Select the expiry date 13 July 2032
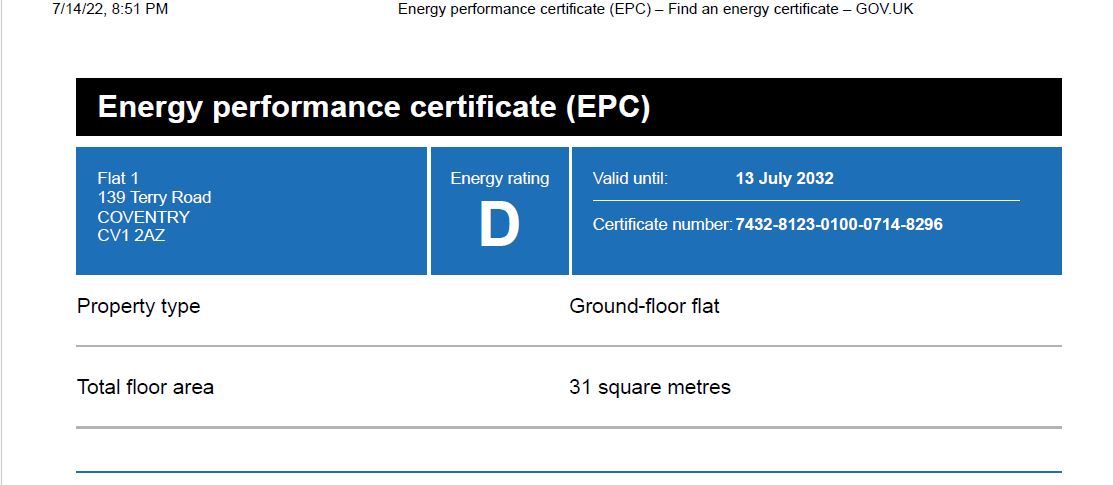The image size is (1113, 485). pos(784,179)
